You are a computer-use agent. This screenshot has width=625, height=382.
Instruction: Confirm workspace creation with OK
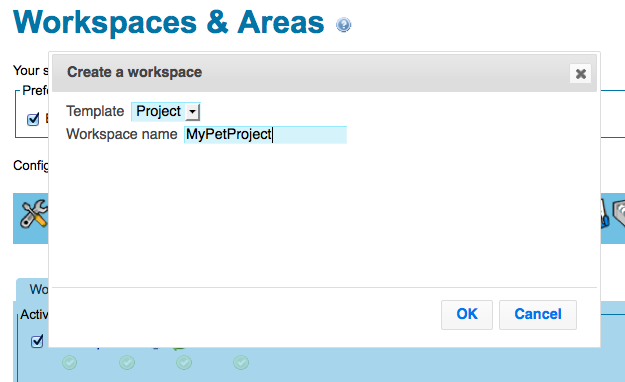[467, 315]
